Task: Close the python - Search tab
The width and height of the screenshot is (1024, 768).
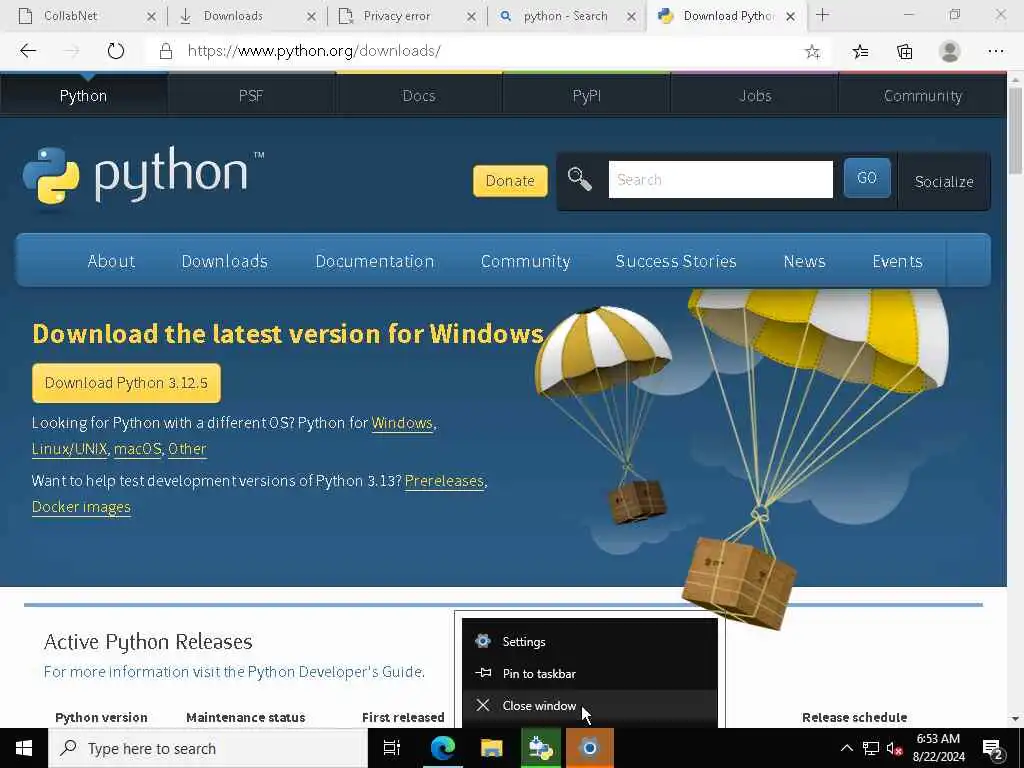Action: 631,17
